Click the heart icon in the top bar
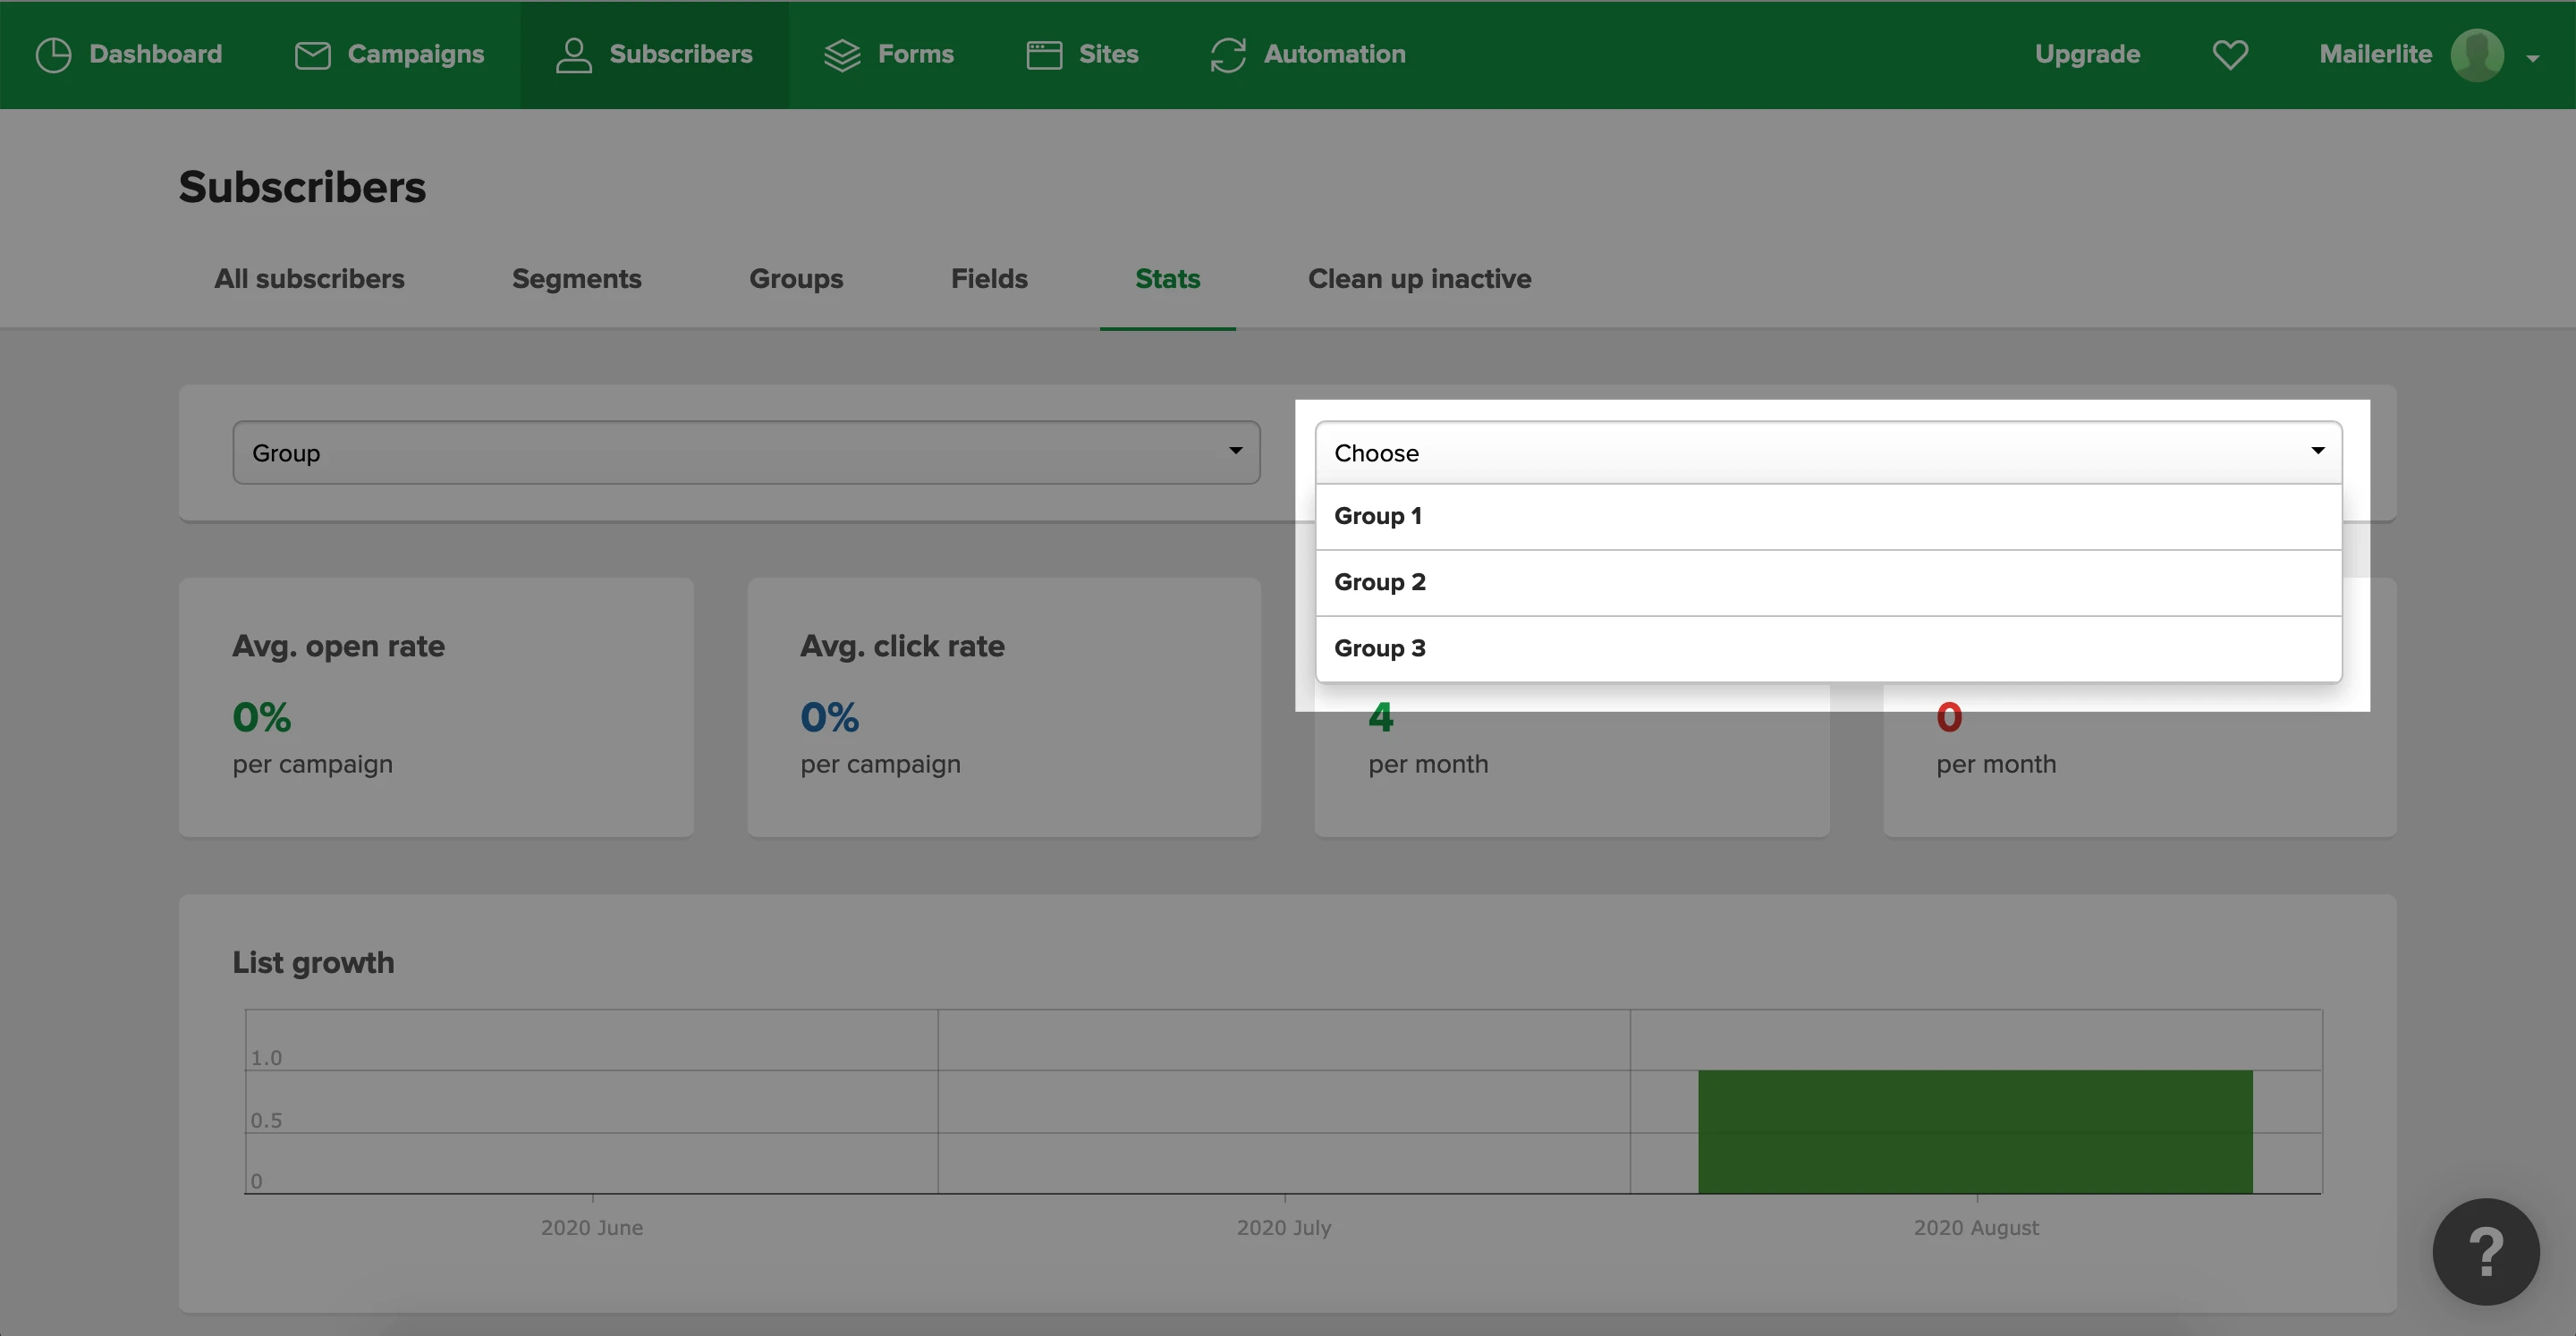2576x1336 pixels. [2230, 55]
